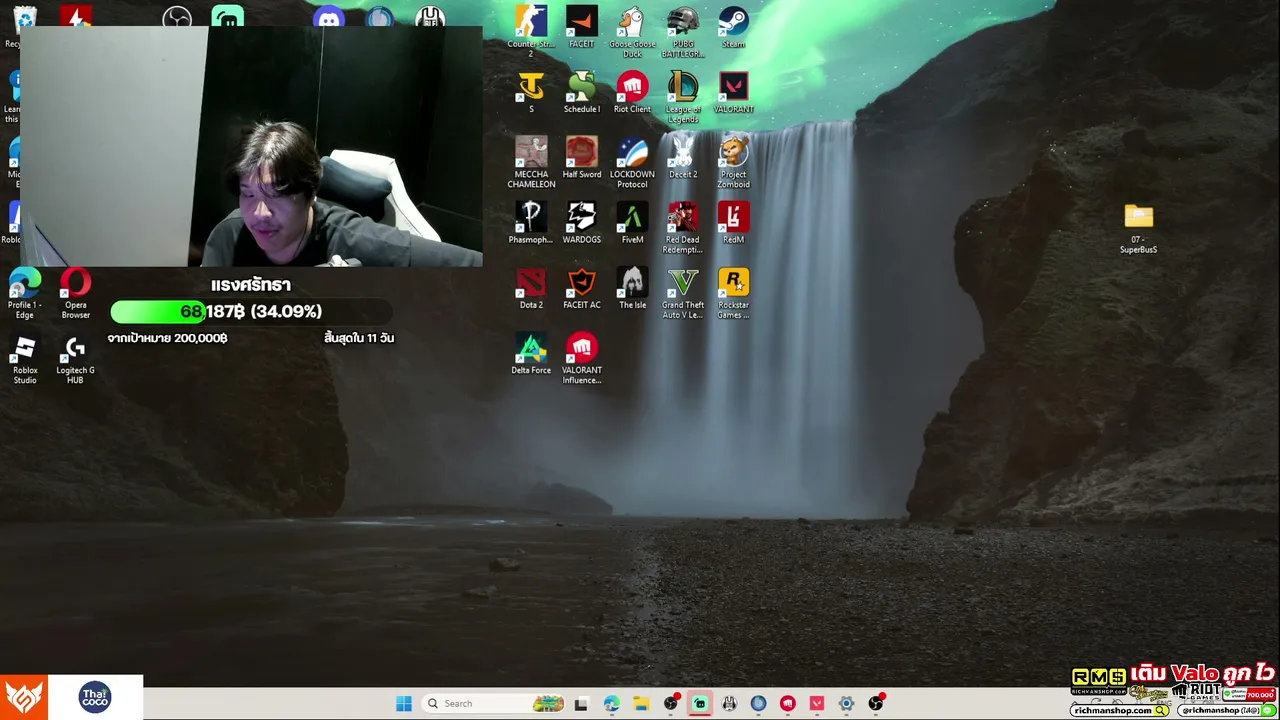Open Microsoft Edge from the taskbar

[x=611, y=703]
